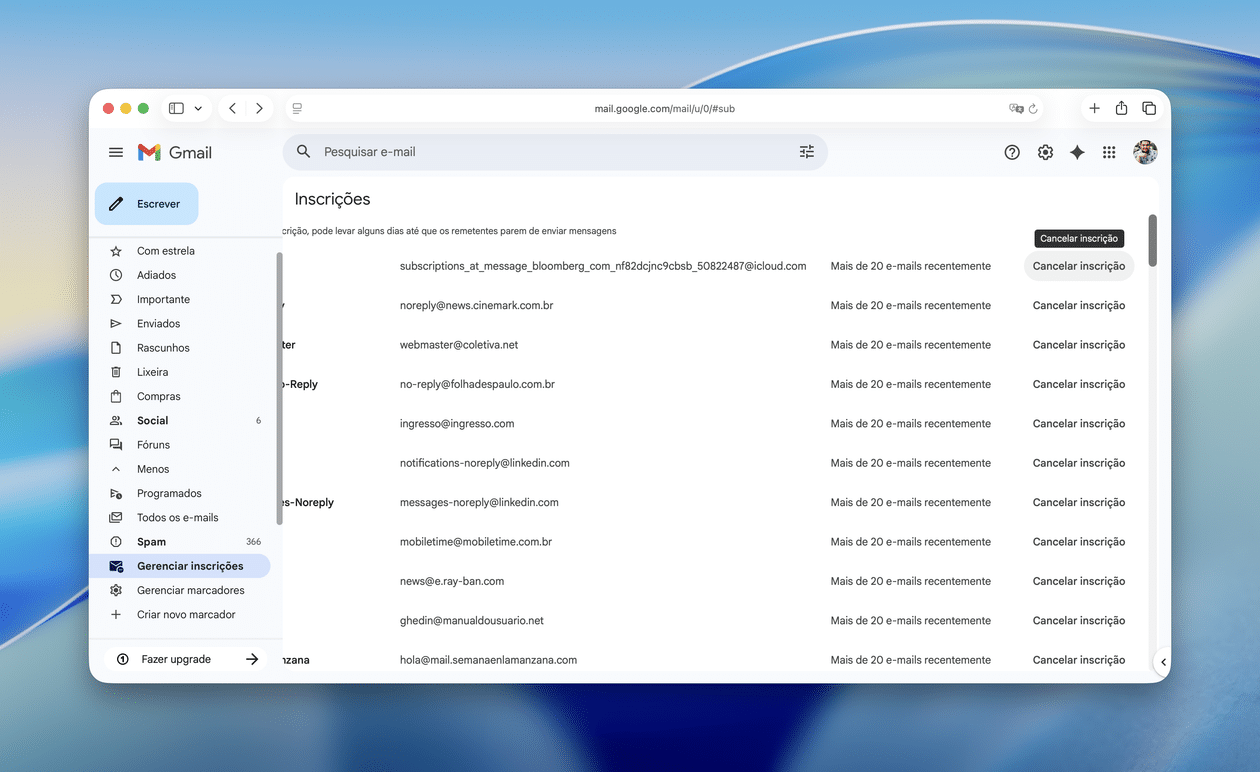Screen dimensions: 1260x772
Task: Open Gmail main menu hamburger icon
Action: 116,152
